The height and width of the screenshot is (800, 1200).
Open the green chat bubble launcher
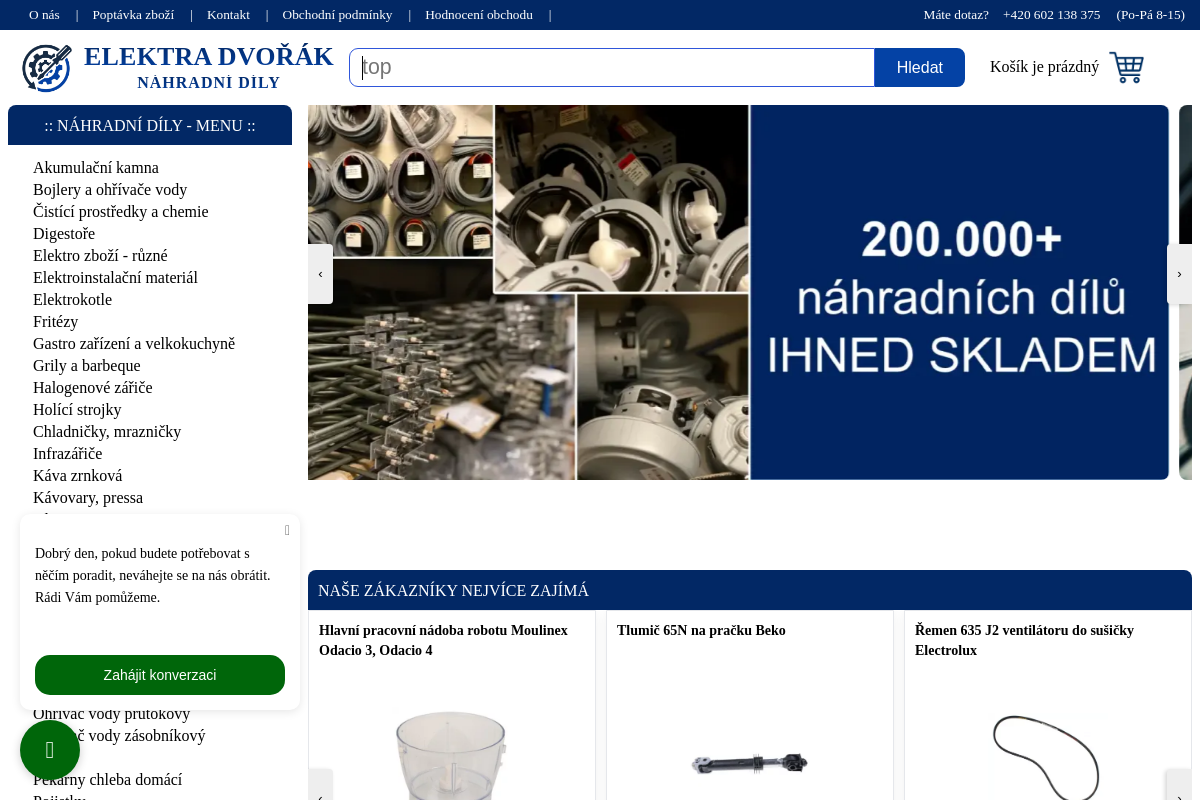[x=50, y=750]
